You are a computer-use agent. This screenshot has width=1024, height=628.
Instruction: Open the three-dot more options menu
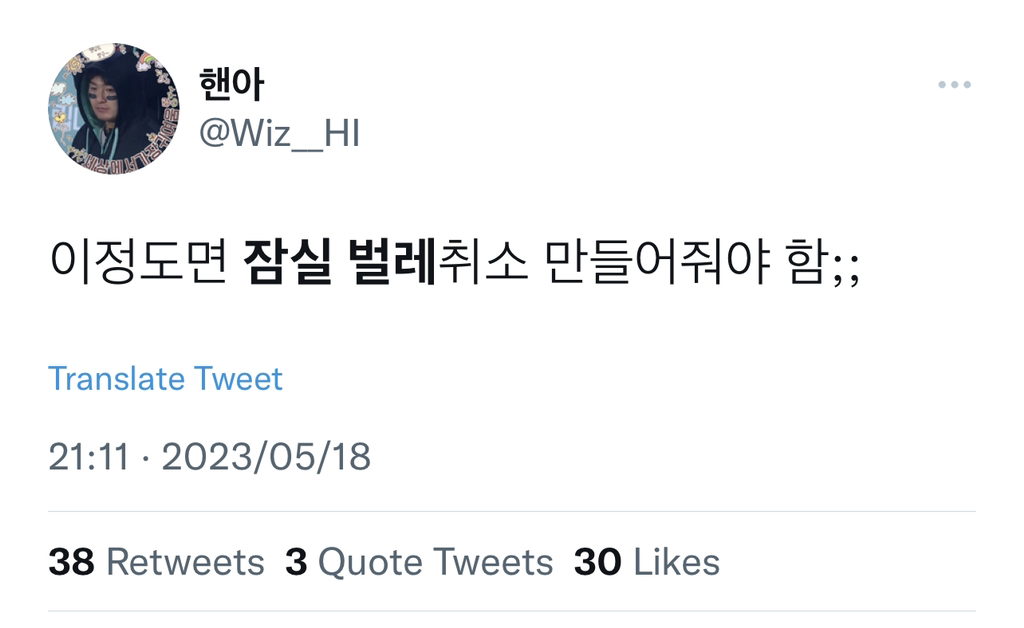click(x=954, y=84)
